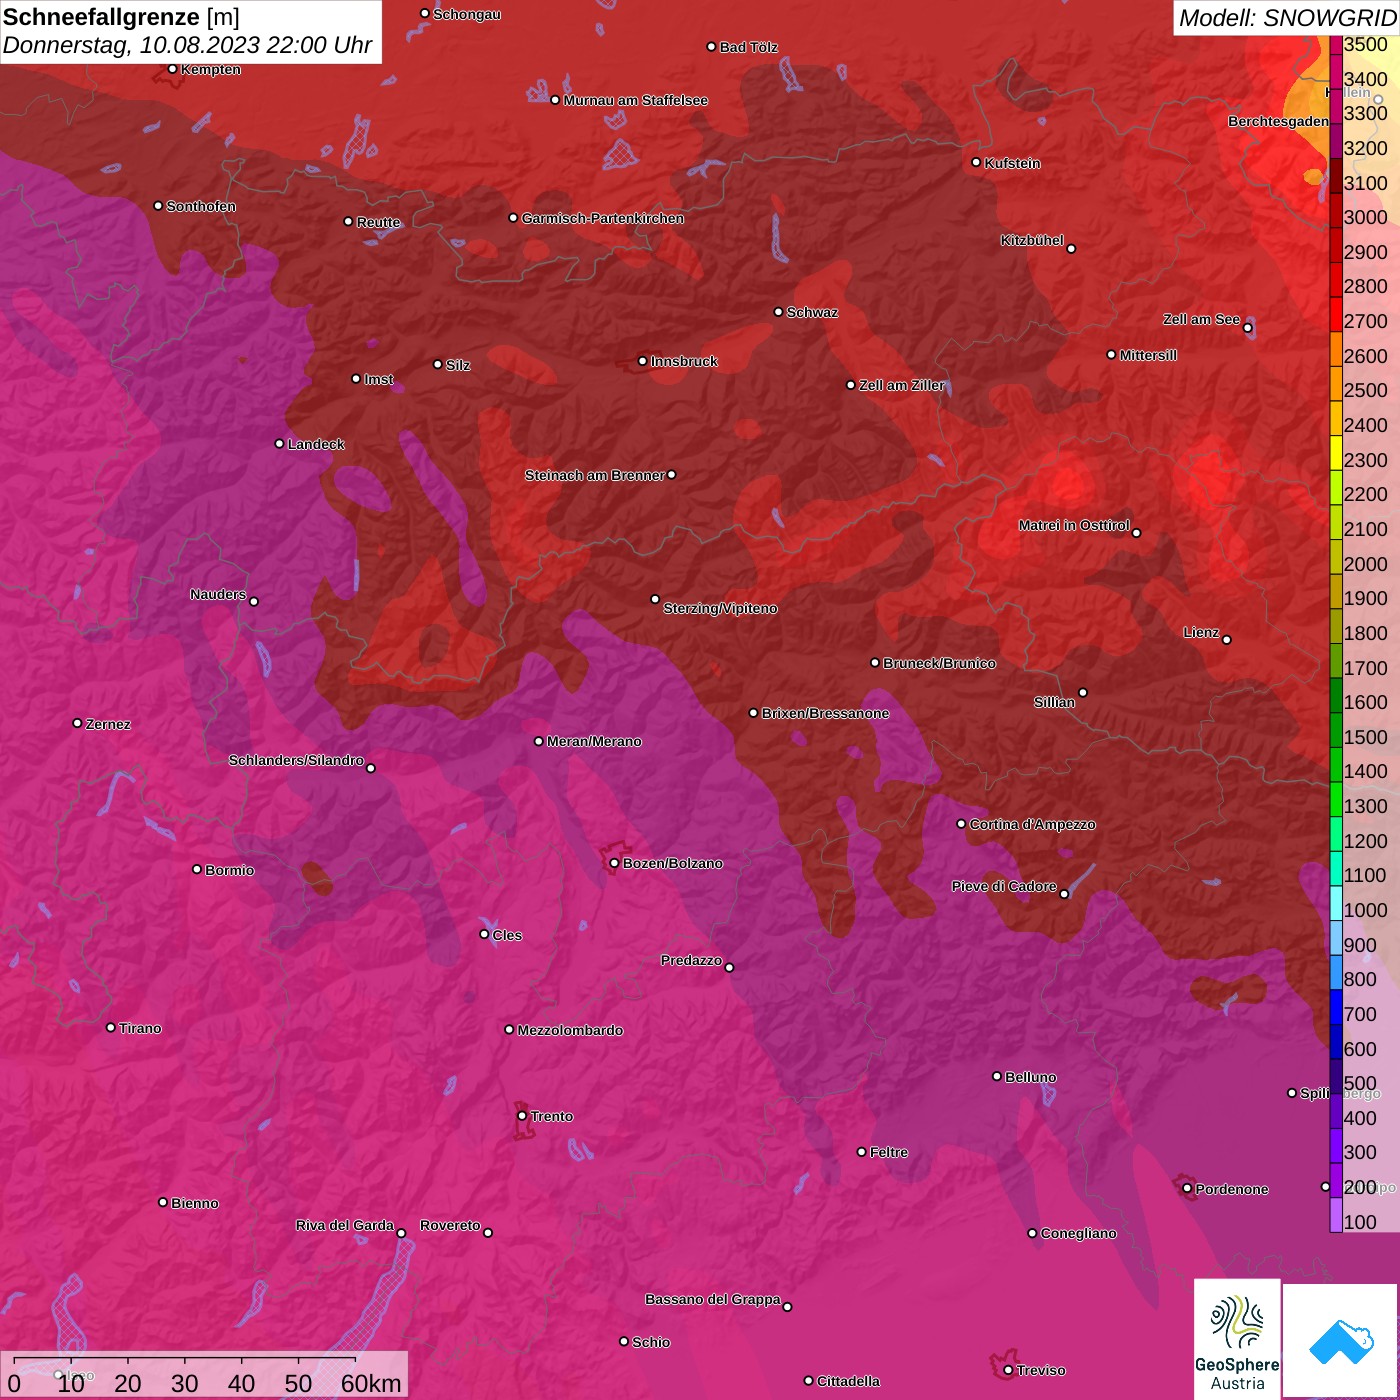The width and height of the screenshot is (1400, 1400).
Task: Click the Landeck town label
Action: tap(316, 444)
